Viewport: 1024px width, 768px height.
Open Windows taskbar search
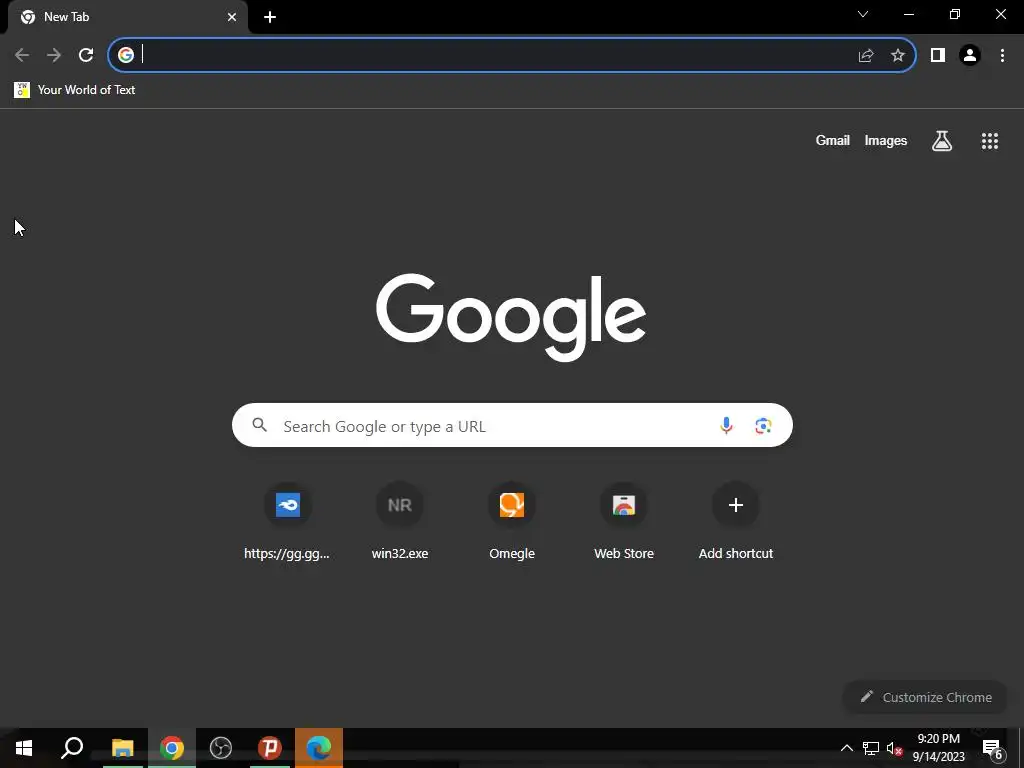point(72,748)
